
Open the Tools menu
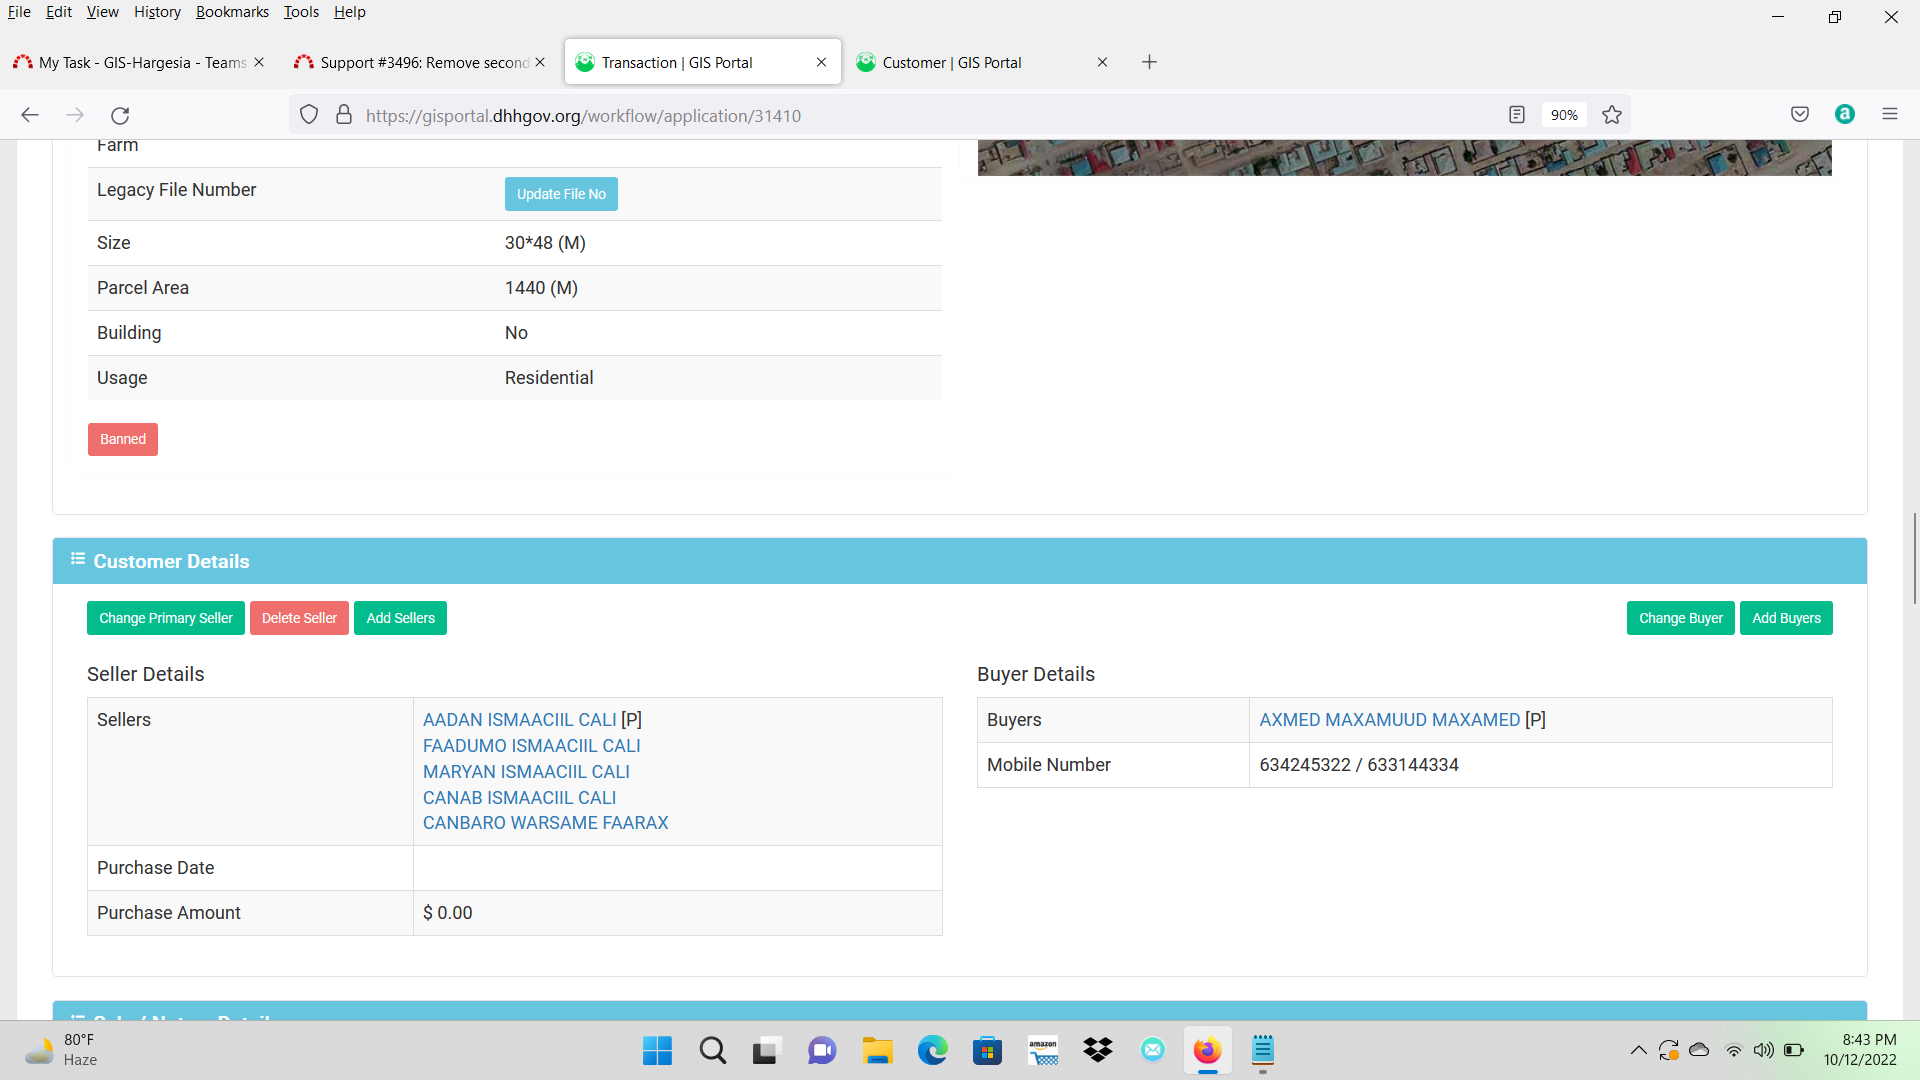[x=301, y=12]
